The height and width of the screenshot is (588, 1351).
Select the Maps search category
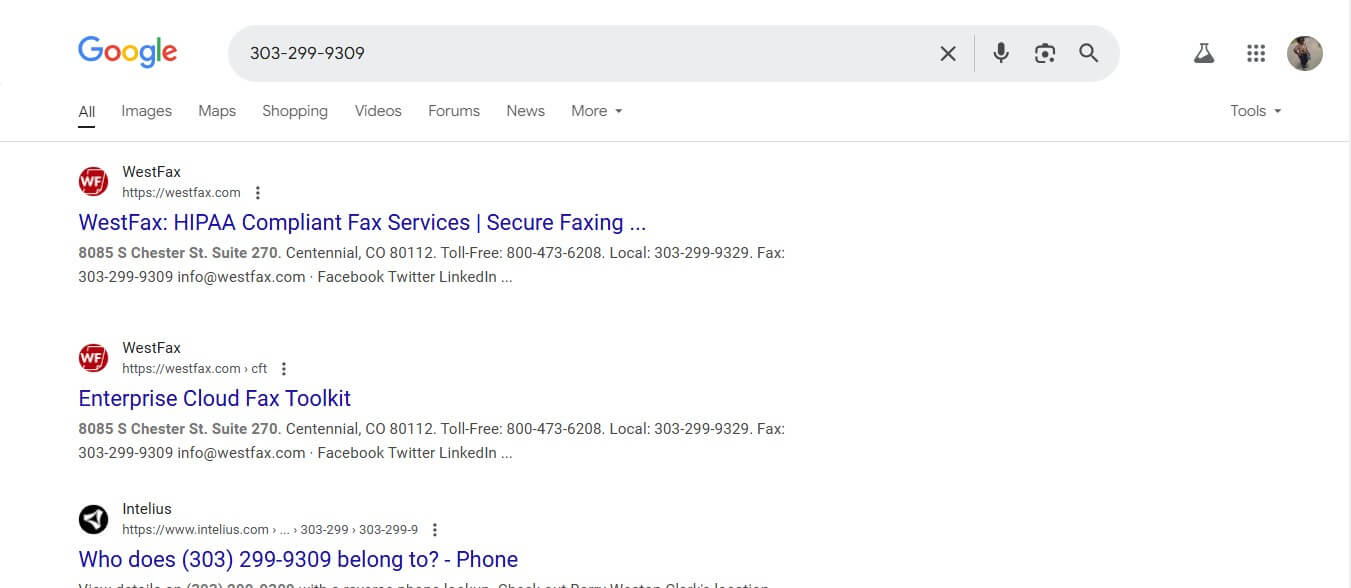click(x=216, y=111)
